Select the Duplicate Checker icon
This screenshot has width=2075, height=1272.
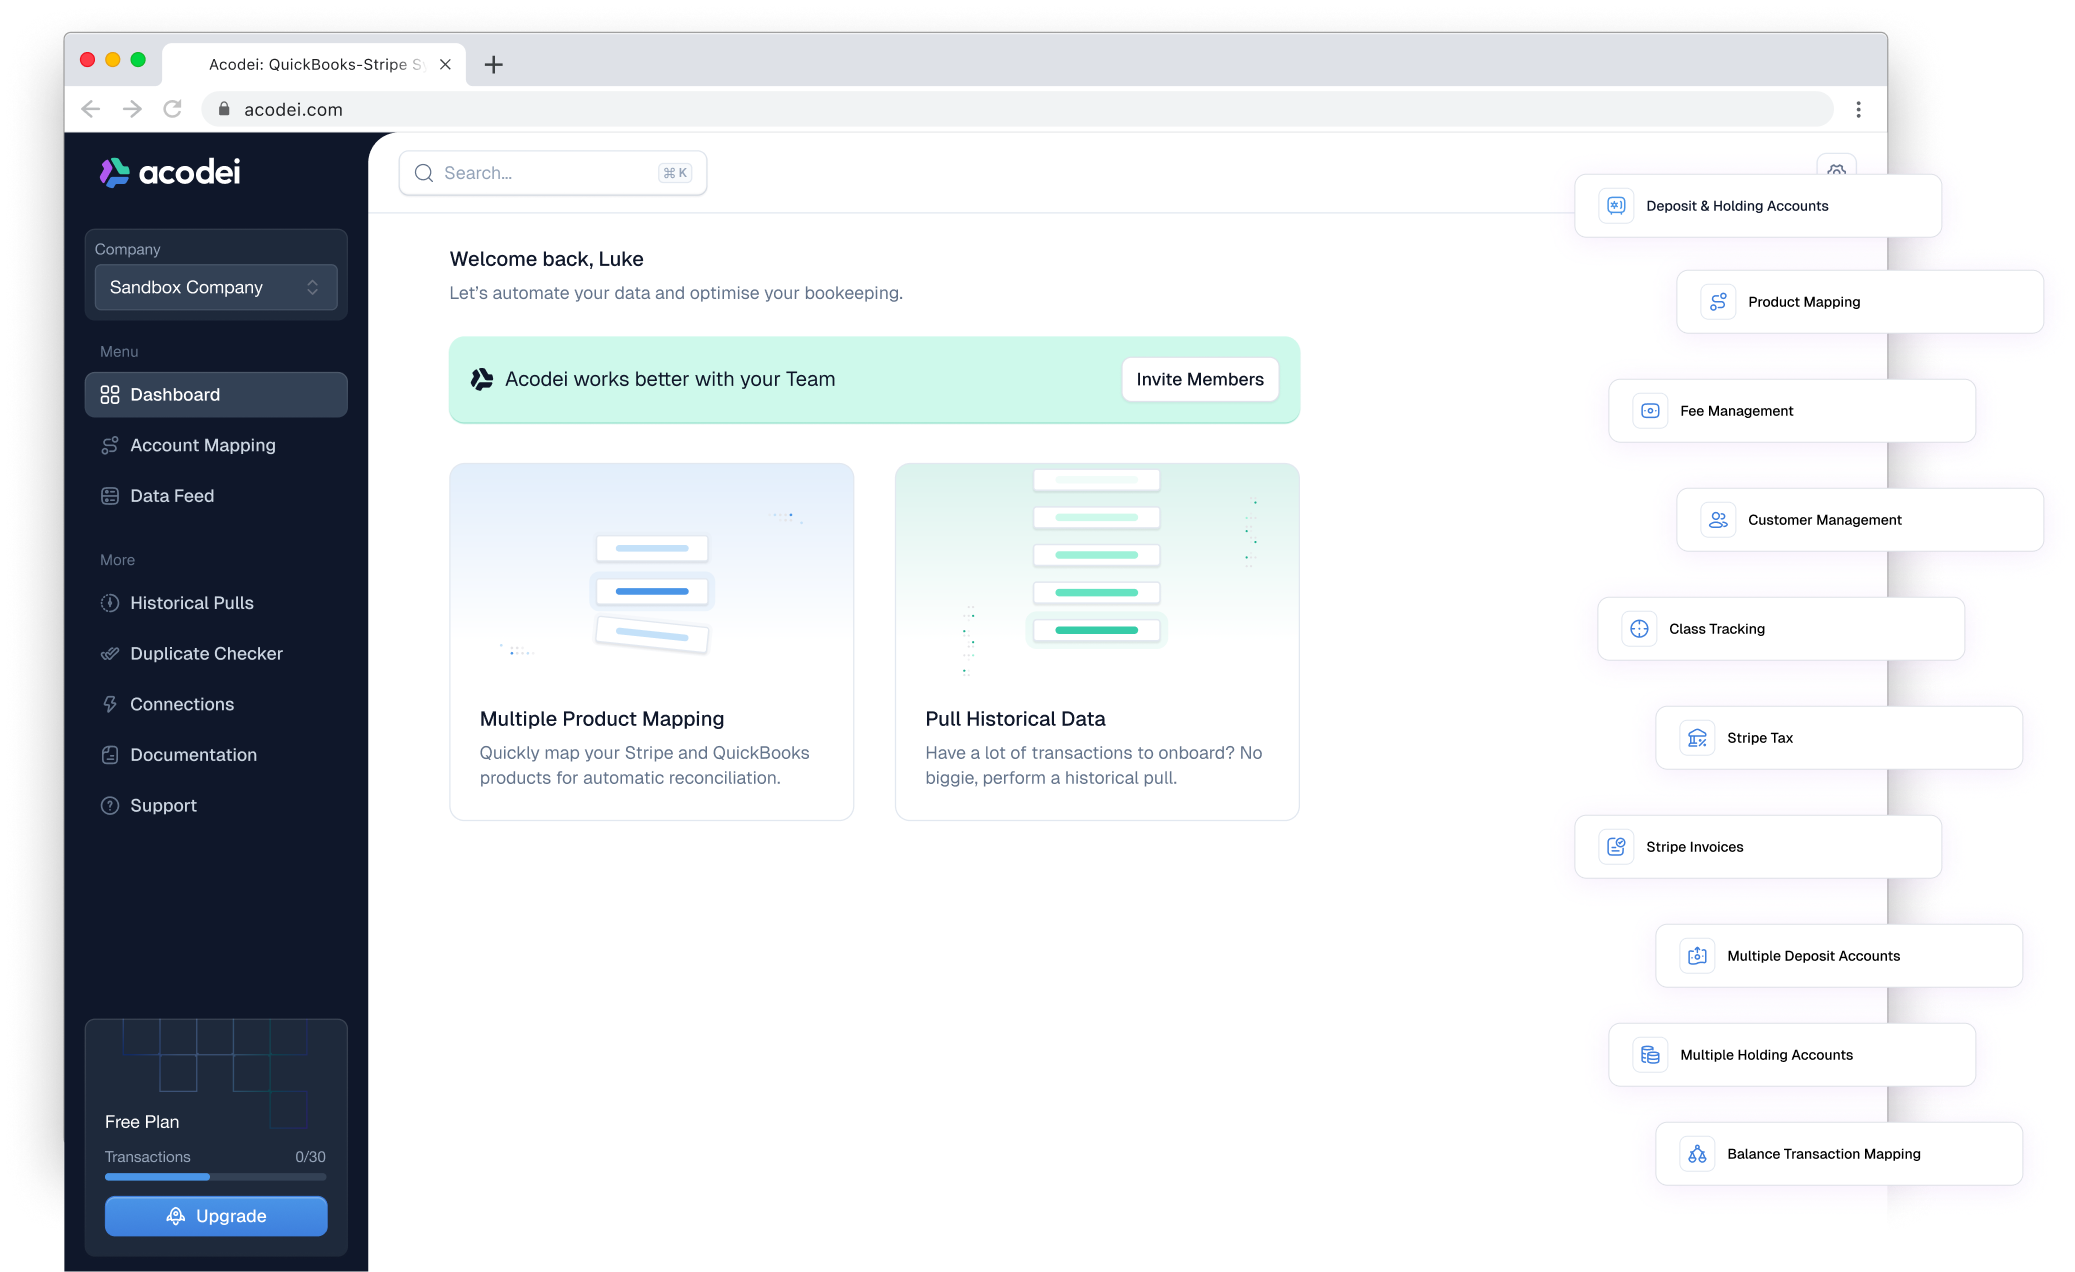tap(110, 653)
